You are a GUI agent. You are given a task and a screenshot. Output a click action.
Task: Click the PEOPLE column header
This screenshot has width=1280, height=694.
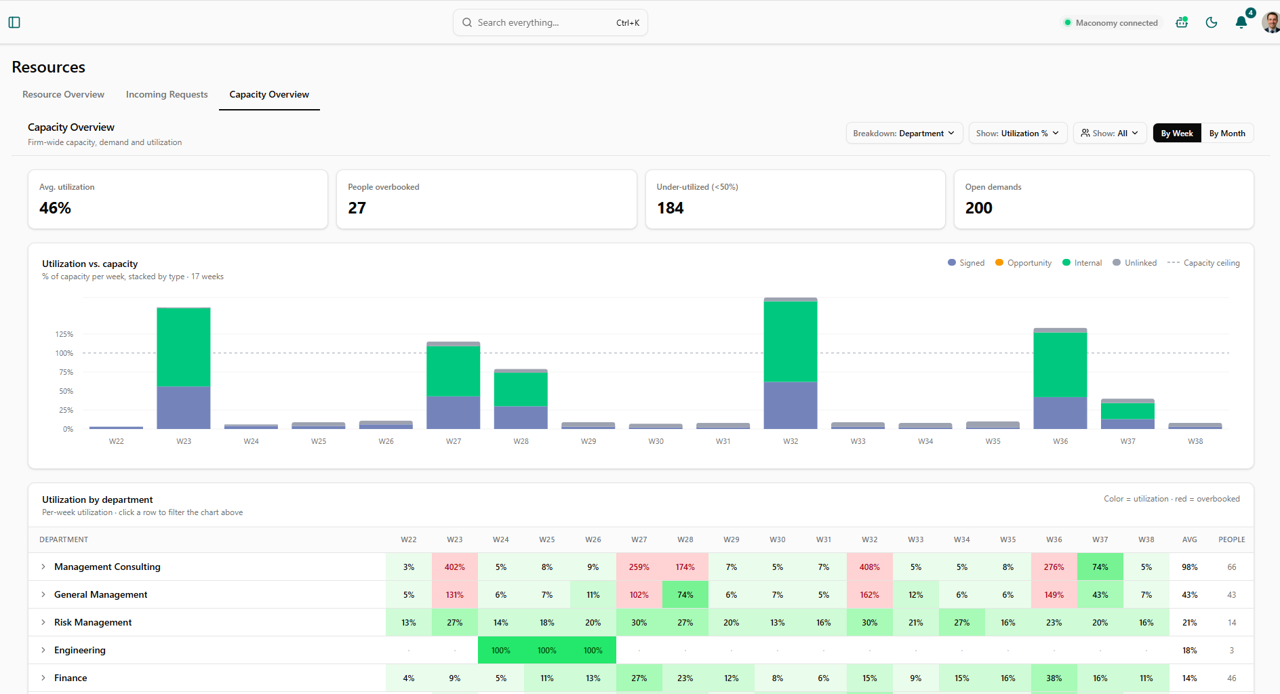[x=1232, y=540]
